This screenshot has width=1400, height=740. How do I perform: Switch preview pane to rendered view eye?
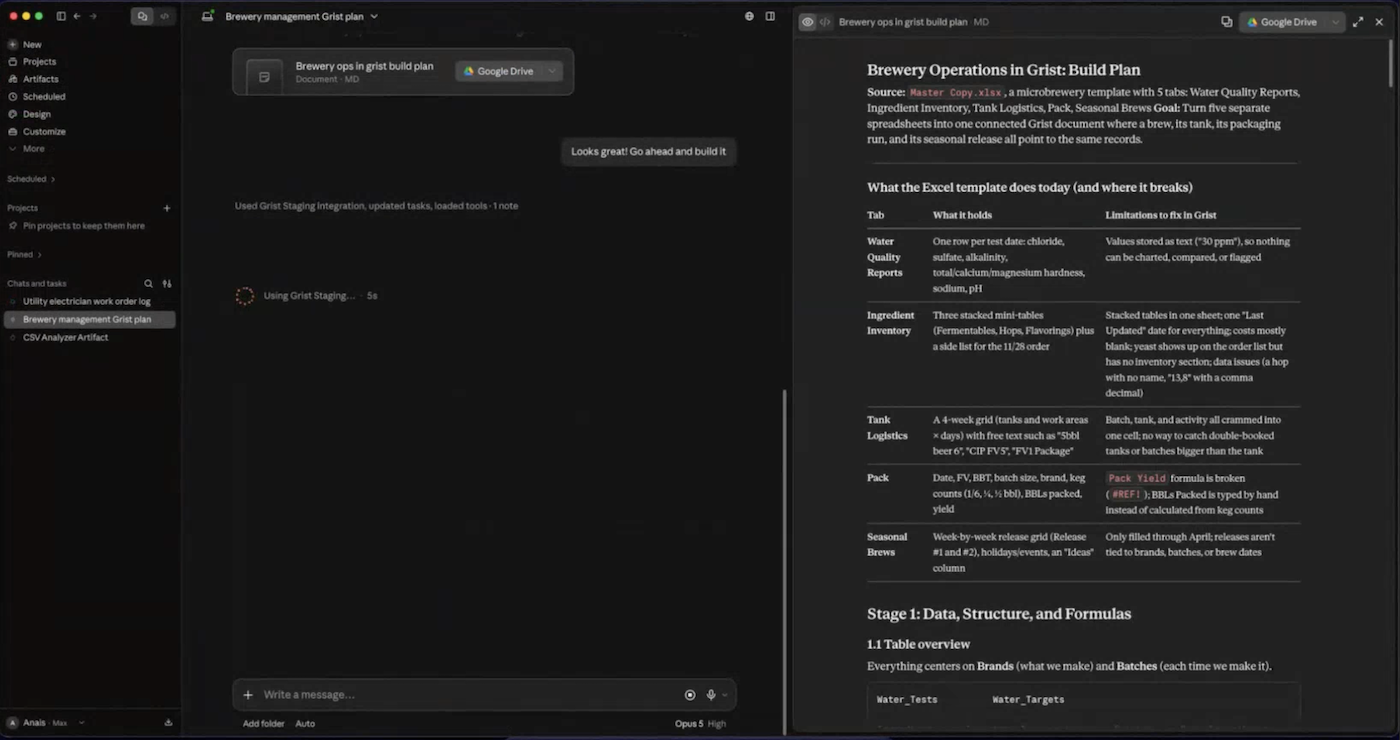tap(807, 22)
